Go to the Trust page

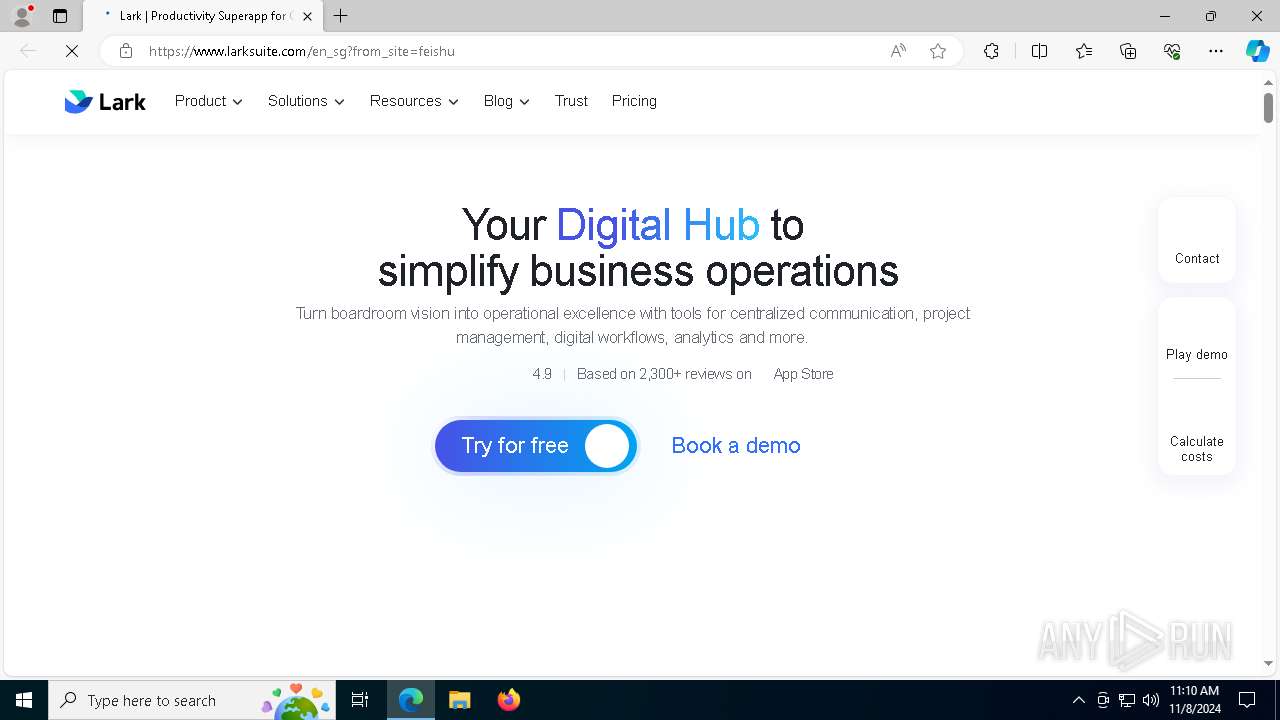tap(571, 101)
